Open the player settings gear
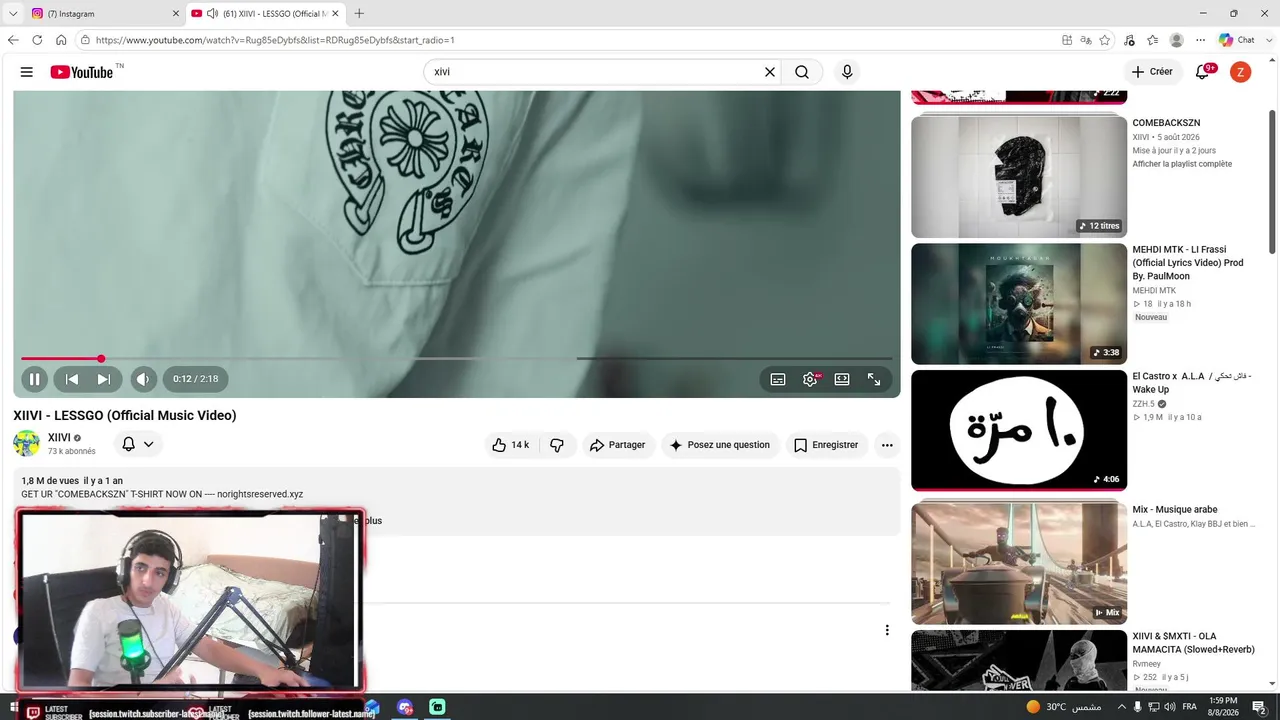The height and width of the screenshot is (720, 1280). [x=810, y=379]
